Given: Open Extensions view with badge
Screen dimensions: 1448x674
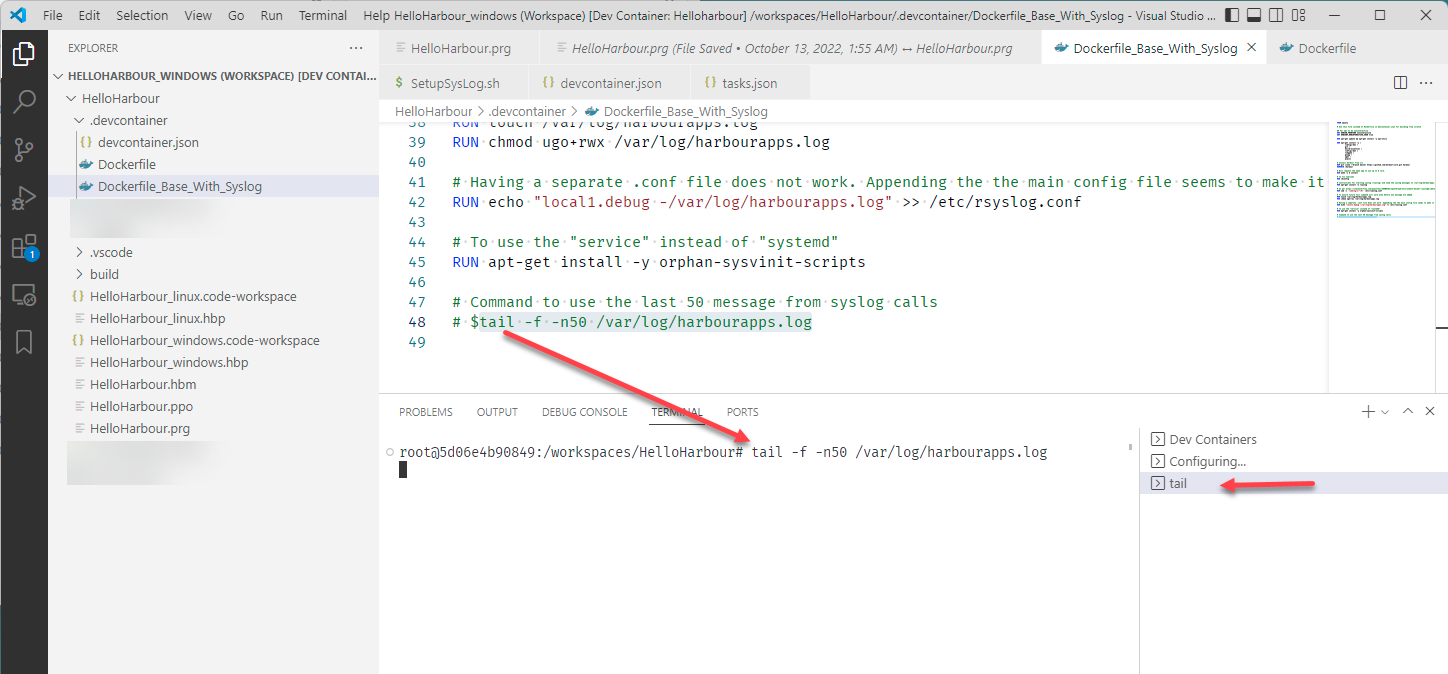Looking at the screenshot, I should coord(24,247).
